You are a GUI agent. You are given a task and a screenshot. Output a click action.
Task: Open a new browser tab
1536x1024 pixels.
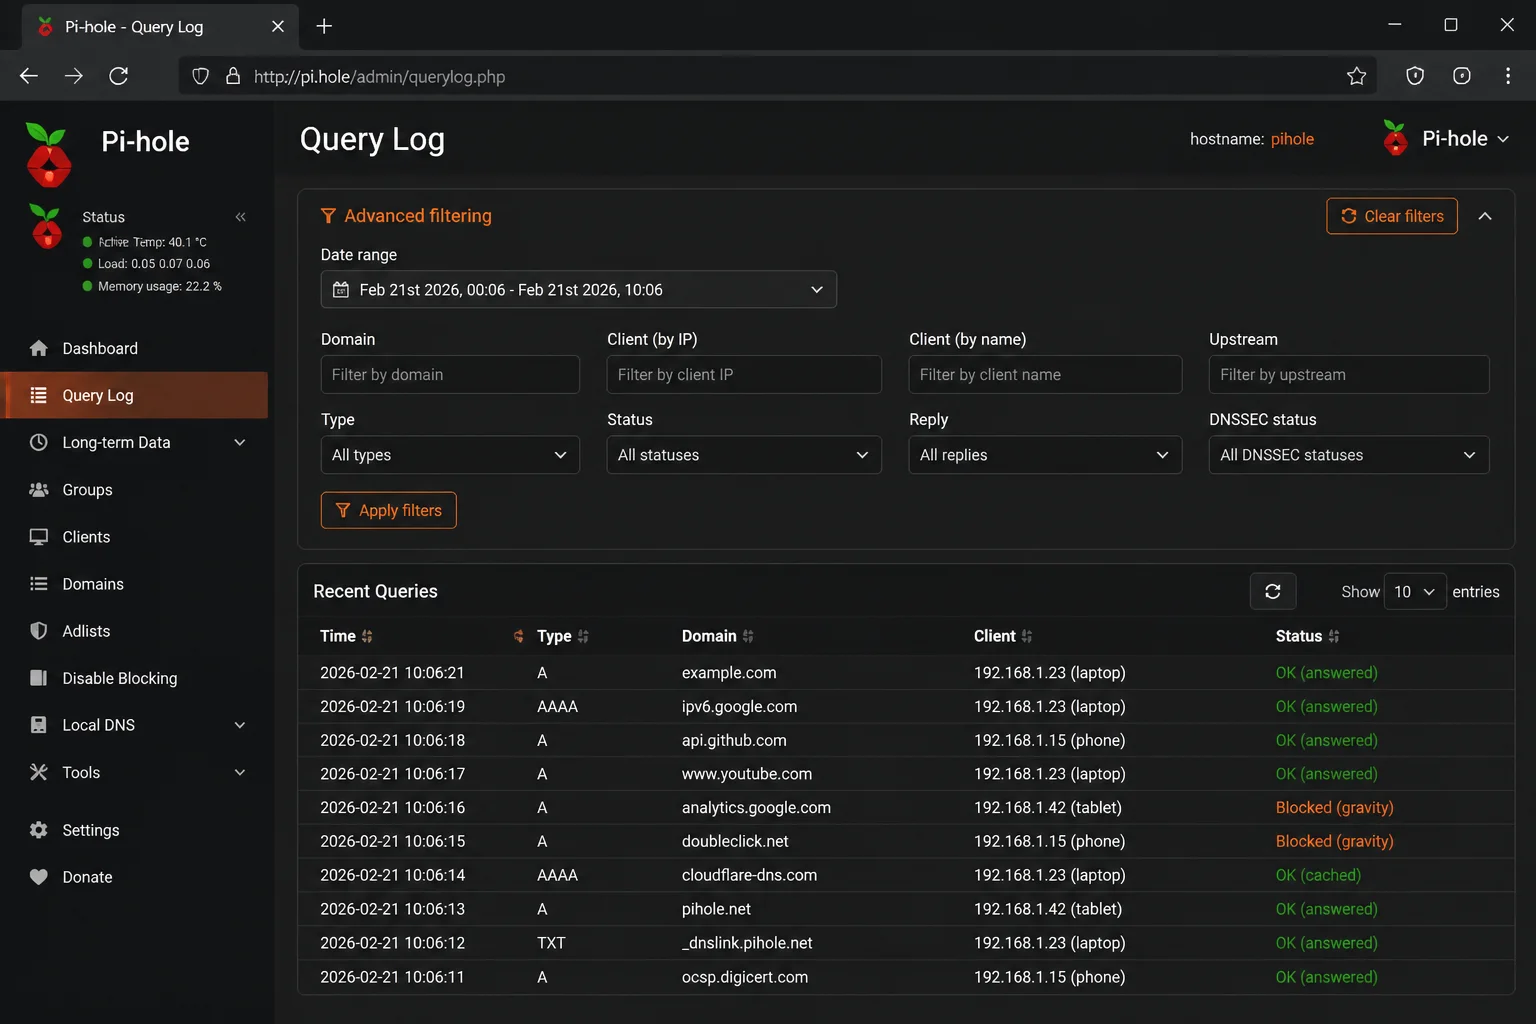pos(324,27)
